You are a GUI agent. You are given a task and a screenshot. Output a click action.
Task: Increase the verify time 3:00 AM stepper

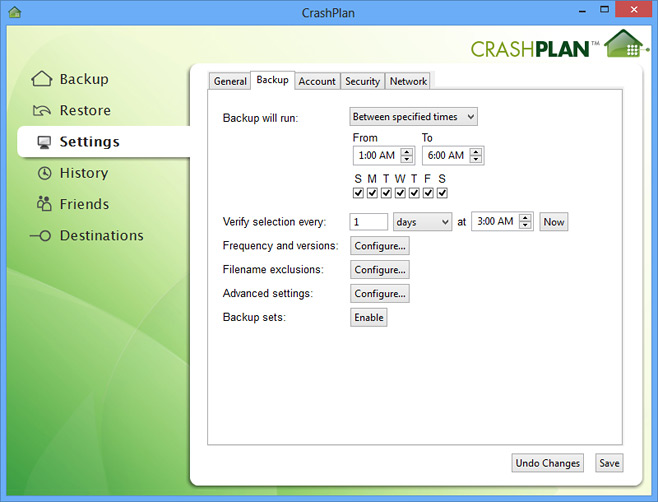coord(525,218)
